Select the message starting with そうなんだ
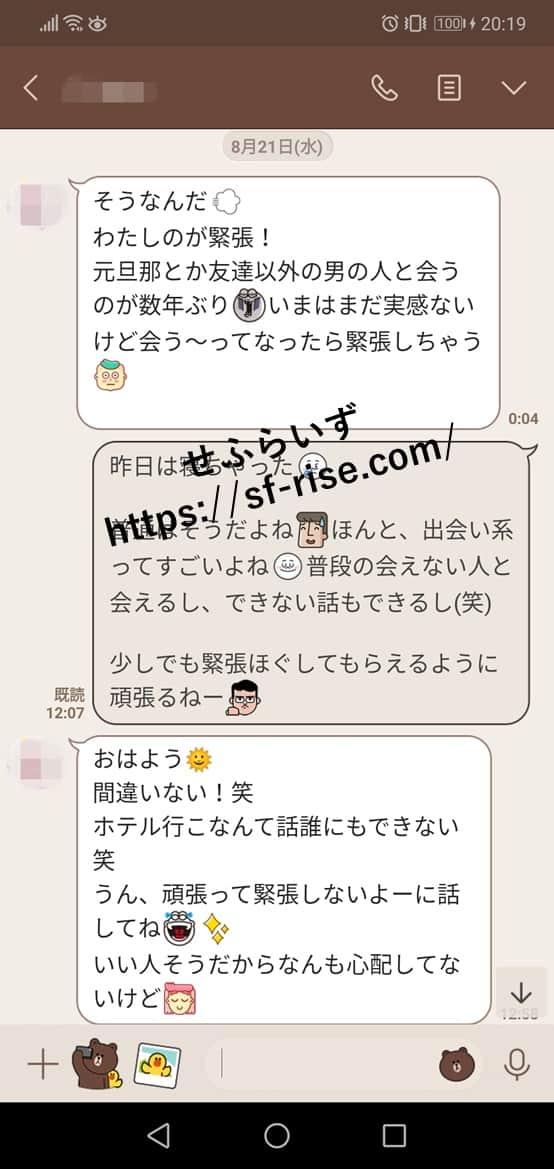 [x=288, y=303]
